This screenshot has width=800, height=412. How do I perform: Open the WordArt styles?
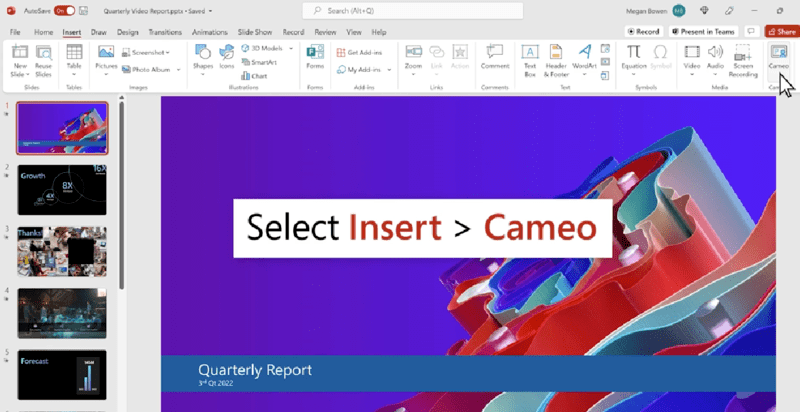pyautogui.click(x=585, y=60)
